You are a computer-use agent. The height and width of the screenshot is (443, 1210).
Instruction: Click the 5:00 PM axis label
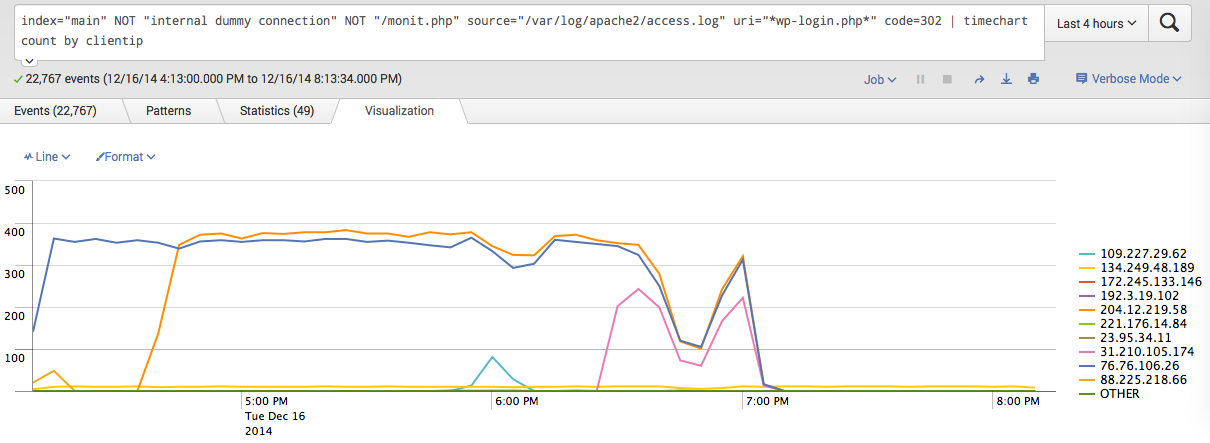coord(267,402)
